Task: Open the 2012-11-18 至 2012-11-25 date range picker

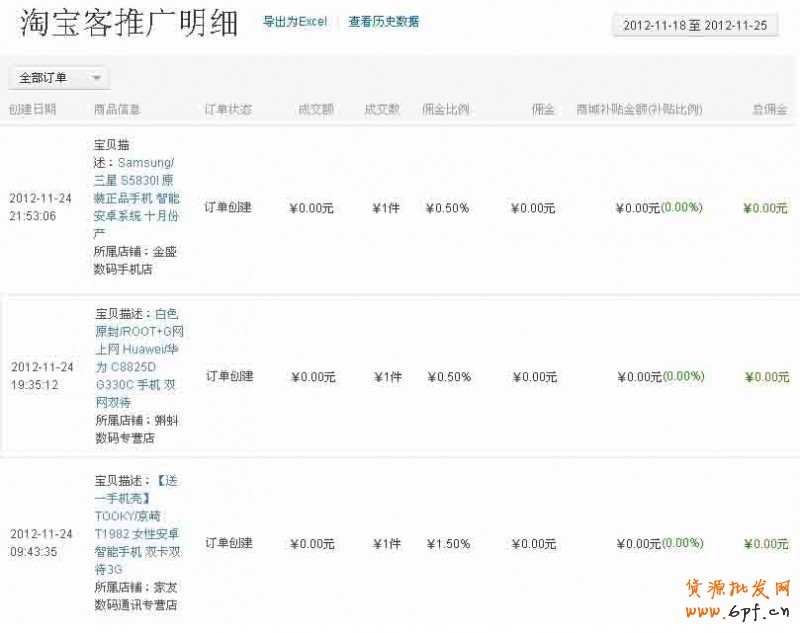Action: point(695,26)
